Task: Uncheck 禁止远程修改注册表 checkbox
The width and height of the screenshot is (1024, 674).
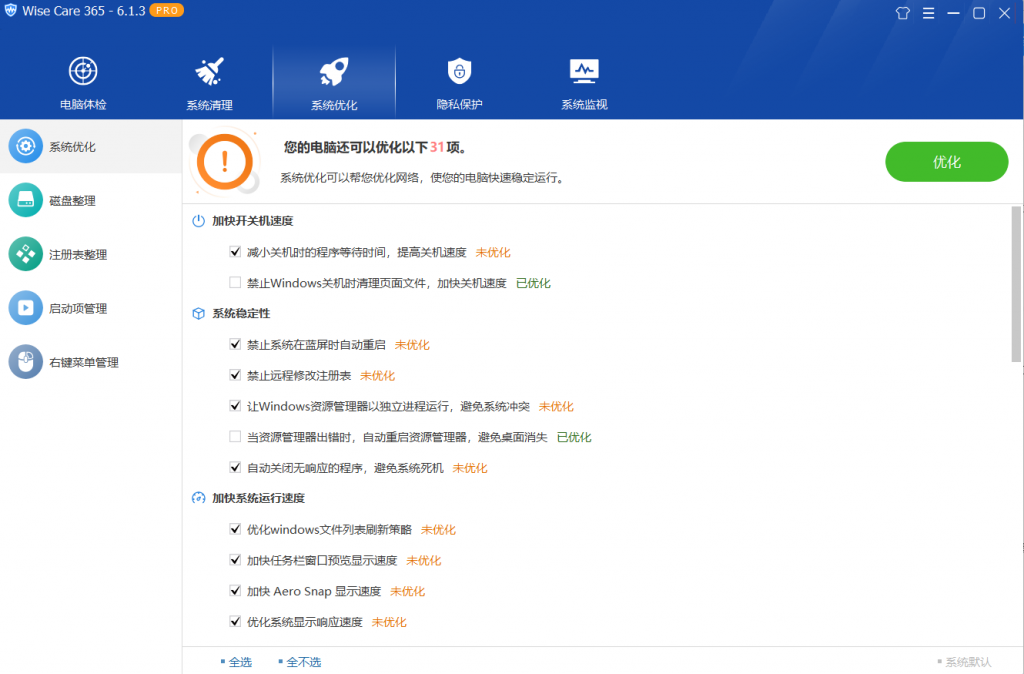Action: (235, 375)
